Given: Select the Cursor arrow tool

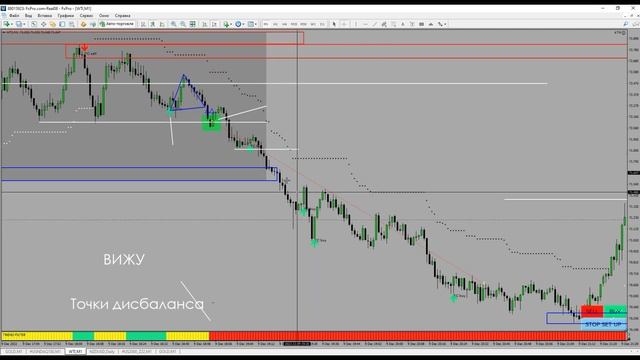Looking at the screenshot, I should pyautogui.click(x=334, y=24).
